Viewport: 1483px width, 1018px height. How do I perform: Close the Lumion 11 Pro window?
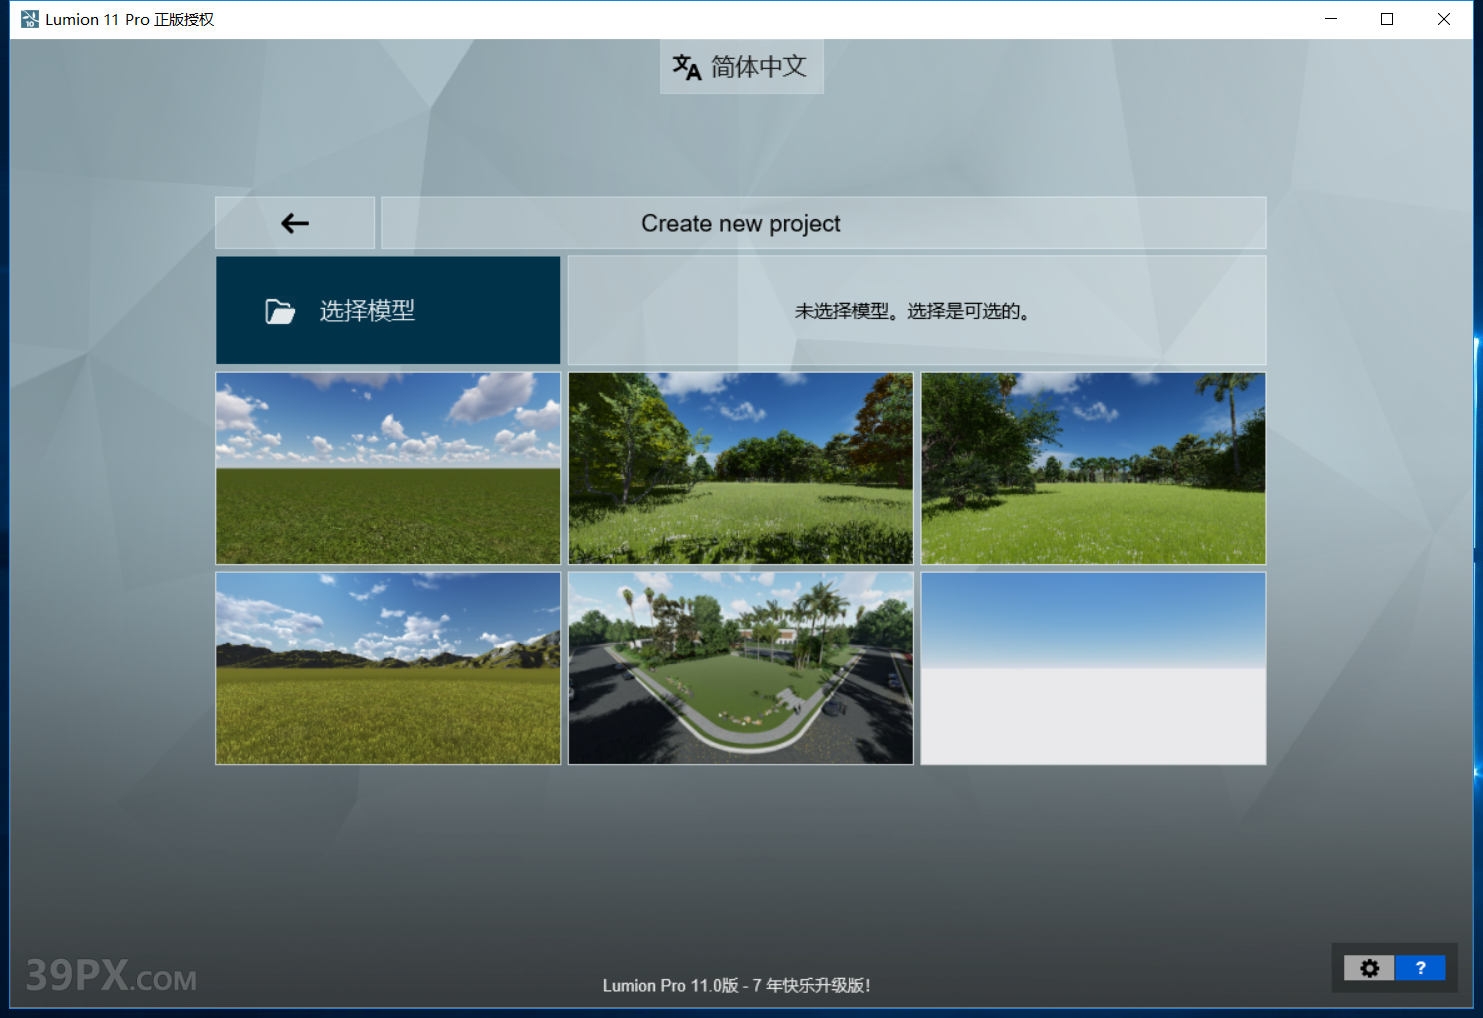click(x=1443, y=19)
